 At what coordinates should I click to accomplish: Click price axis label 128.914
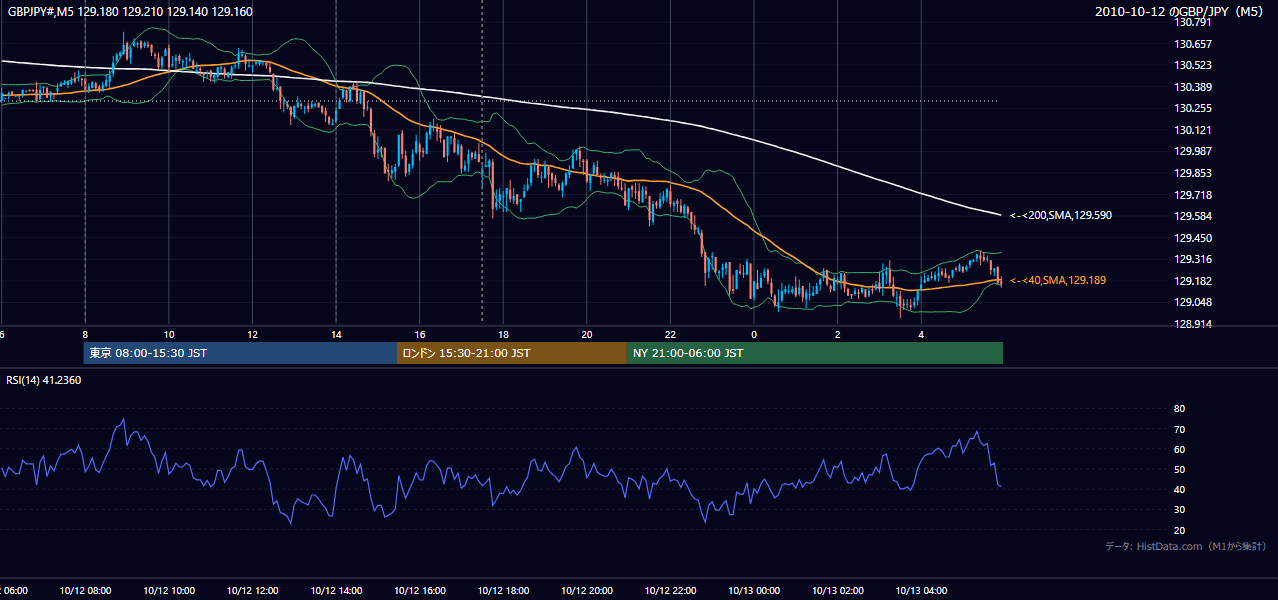click(x=1192, y=324)
